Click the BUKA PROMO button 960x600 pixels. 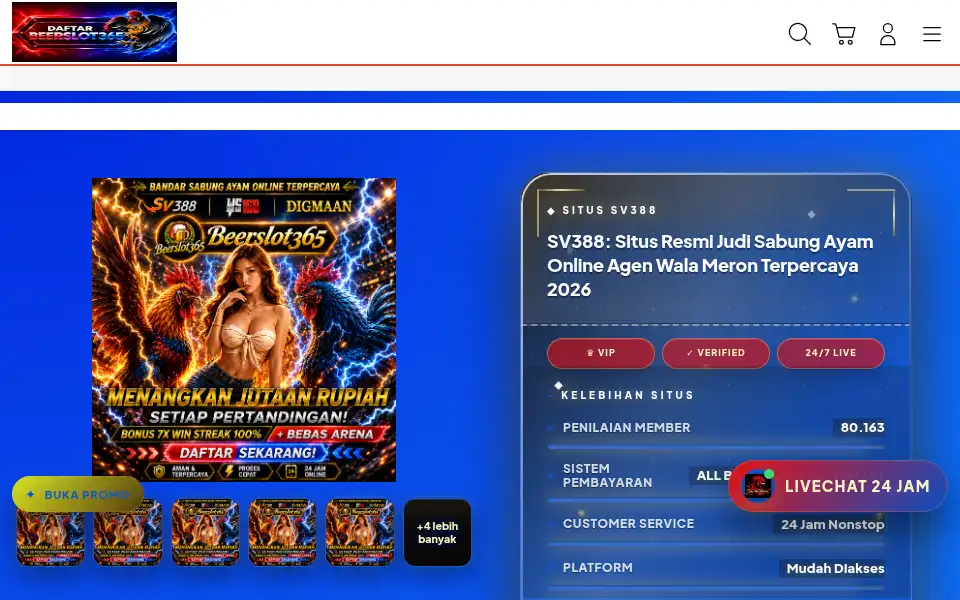[x=78, y=494]
